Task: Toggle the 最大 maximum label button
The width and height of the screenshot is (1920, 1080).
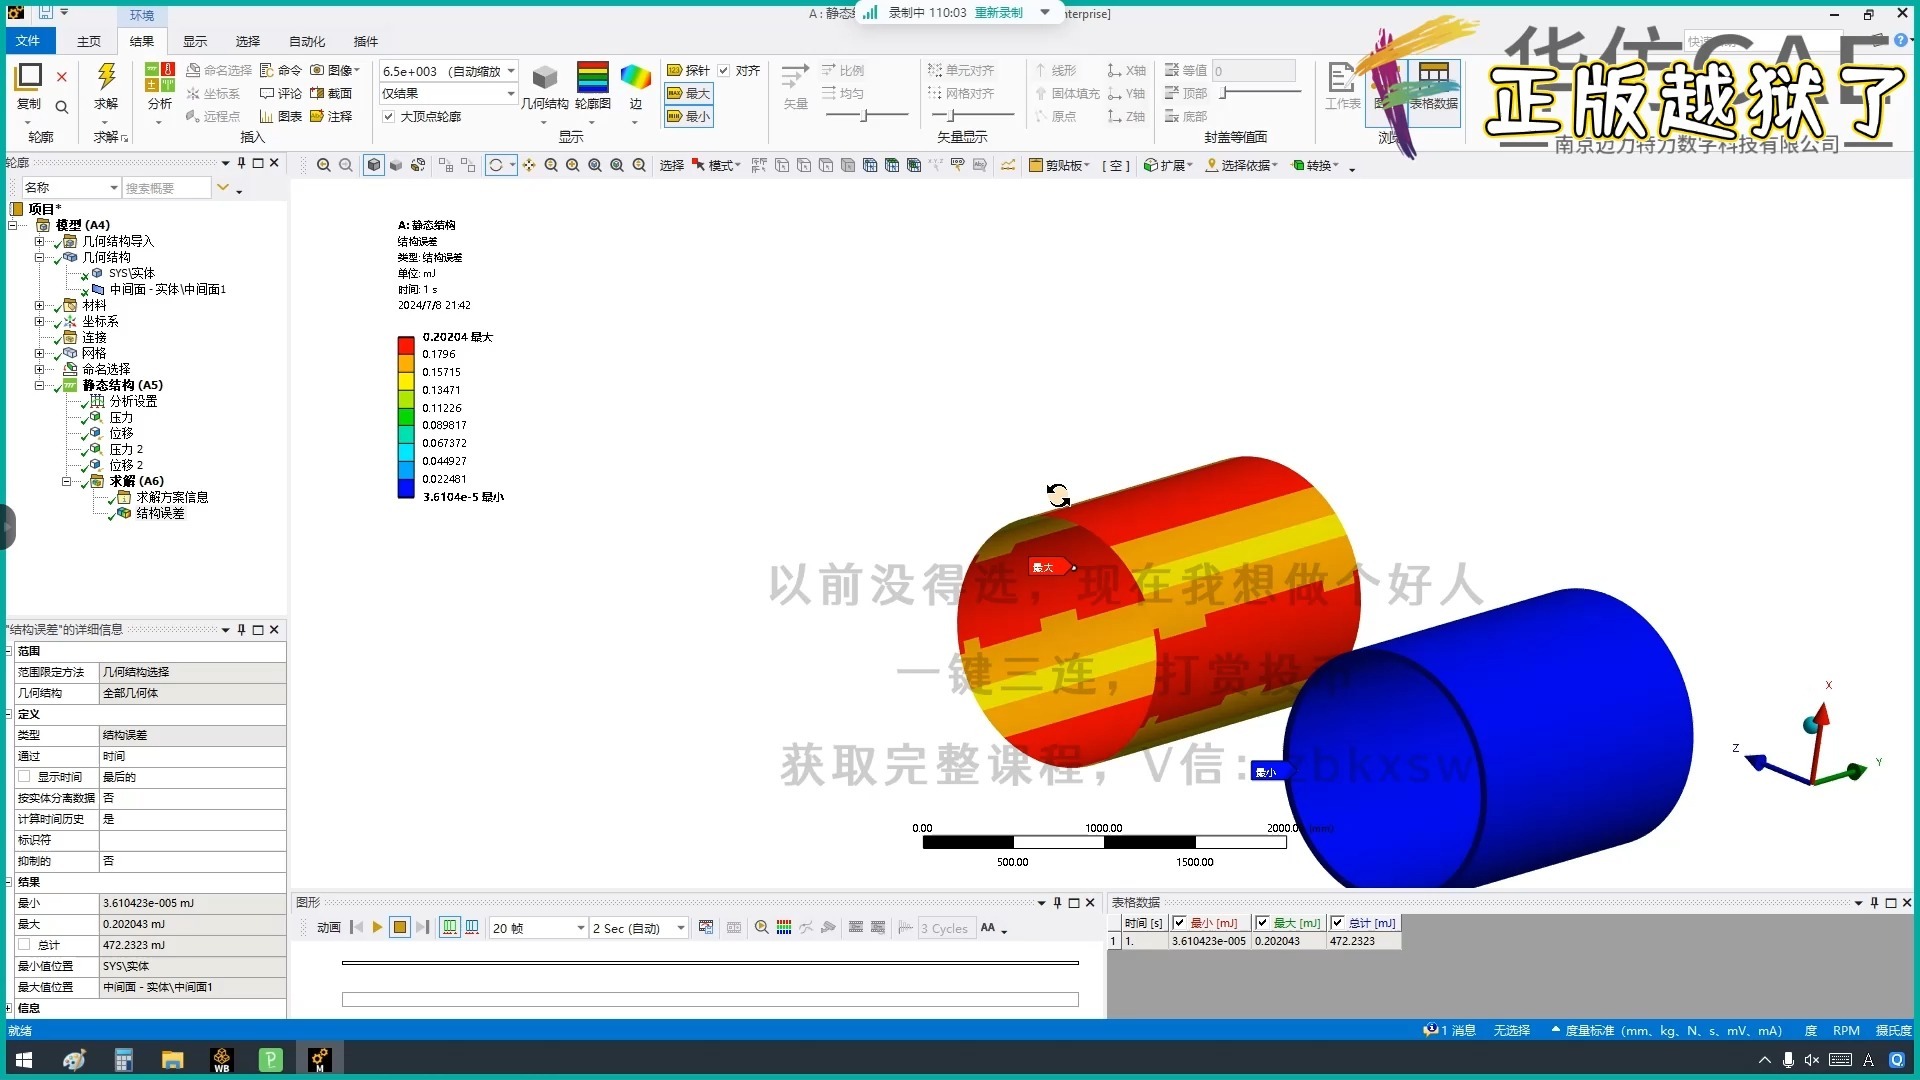Action: 688,93
